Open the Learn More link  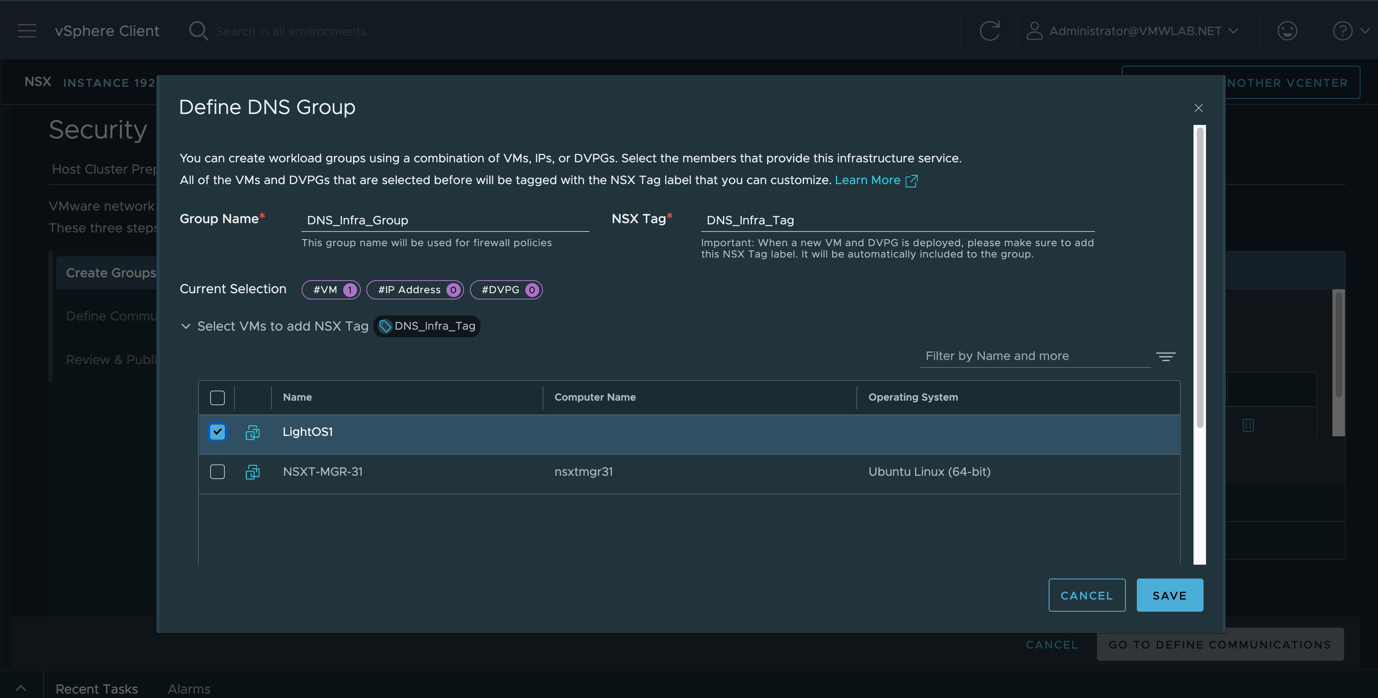click(876, 180)
